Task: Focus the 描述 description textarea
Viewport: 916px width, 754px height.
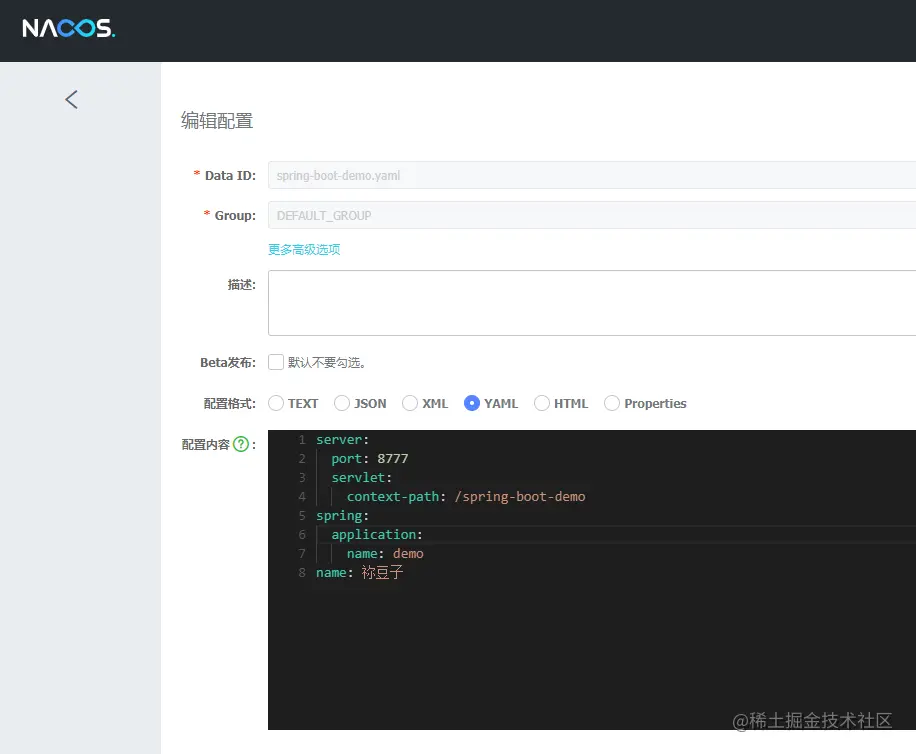Action: click(x=592, y=303)
